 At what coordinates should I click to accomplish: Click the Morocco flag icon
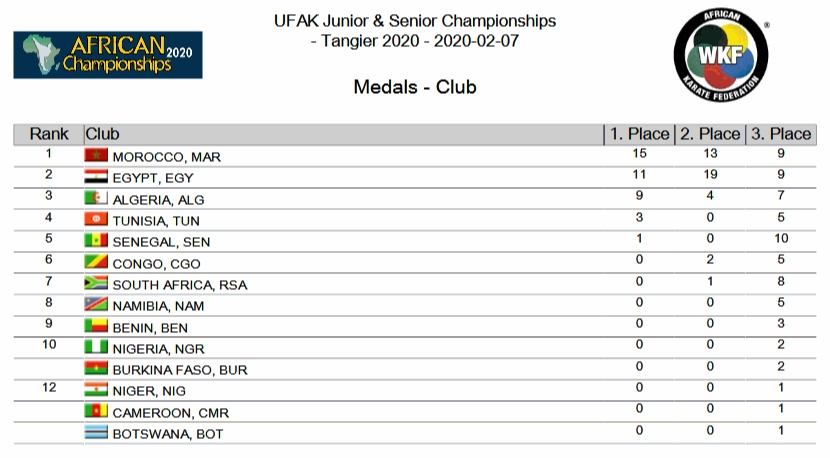[x=97, y=156]
